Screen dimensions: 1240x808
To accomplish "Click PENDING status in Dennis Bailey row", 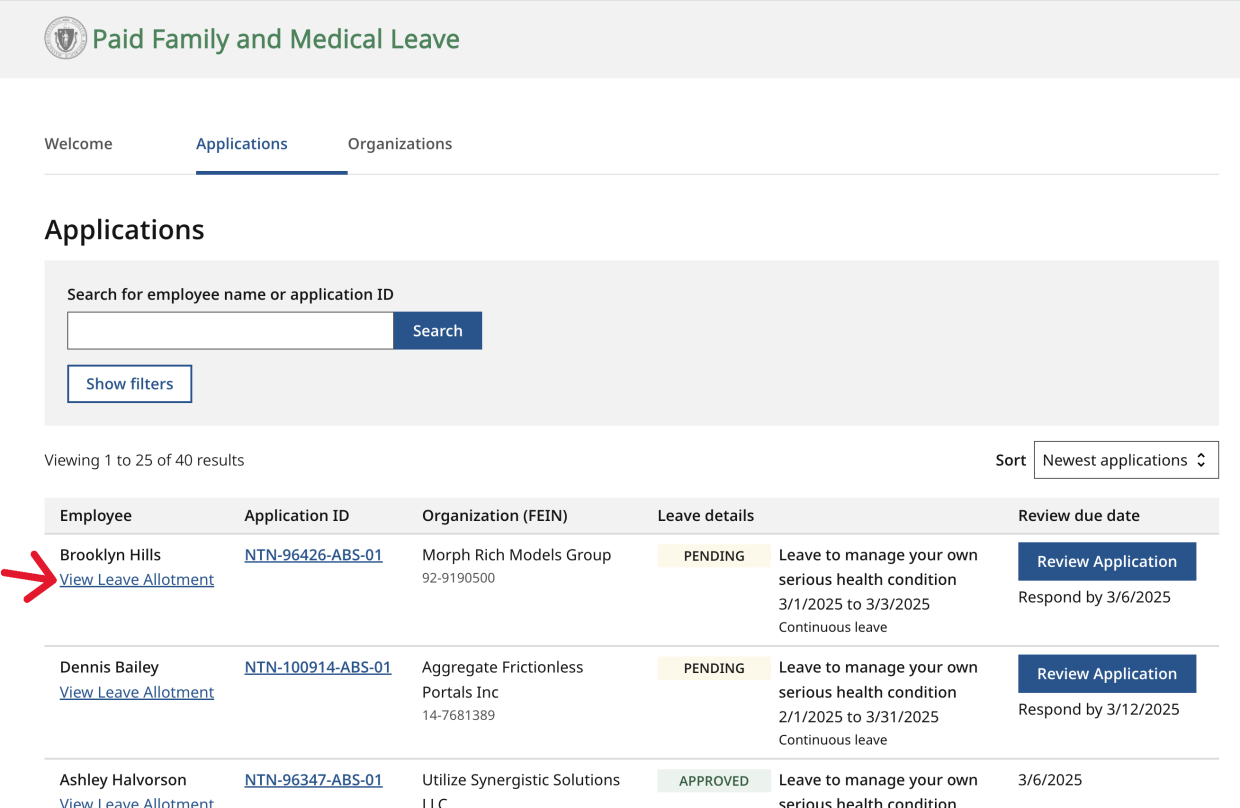I will pyautogui.click(x=714, y=668).
